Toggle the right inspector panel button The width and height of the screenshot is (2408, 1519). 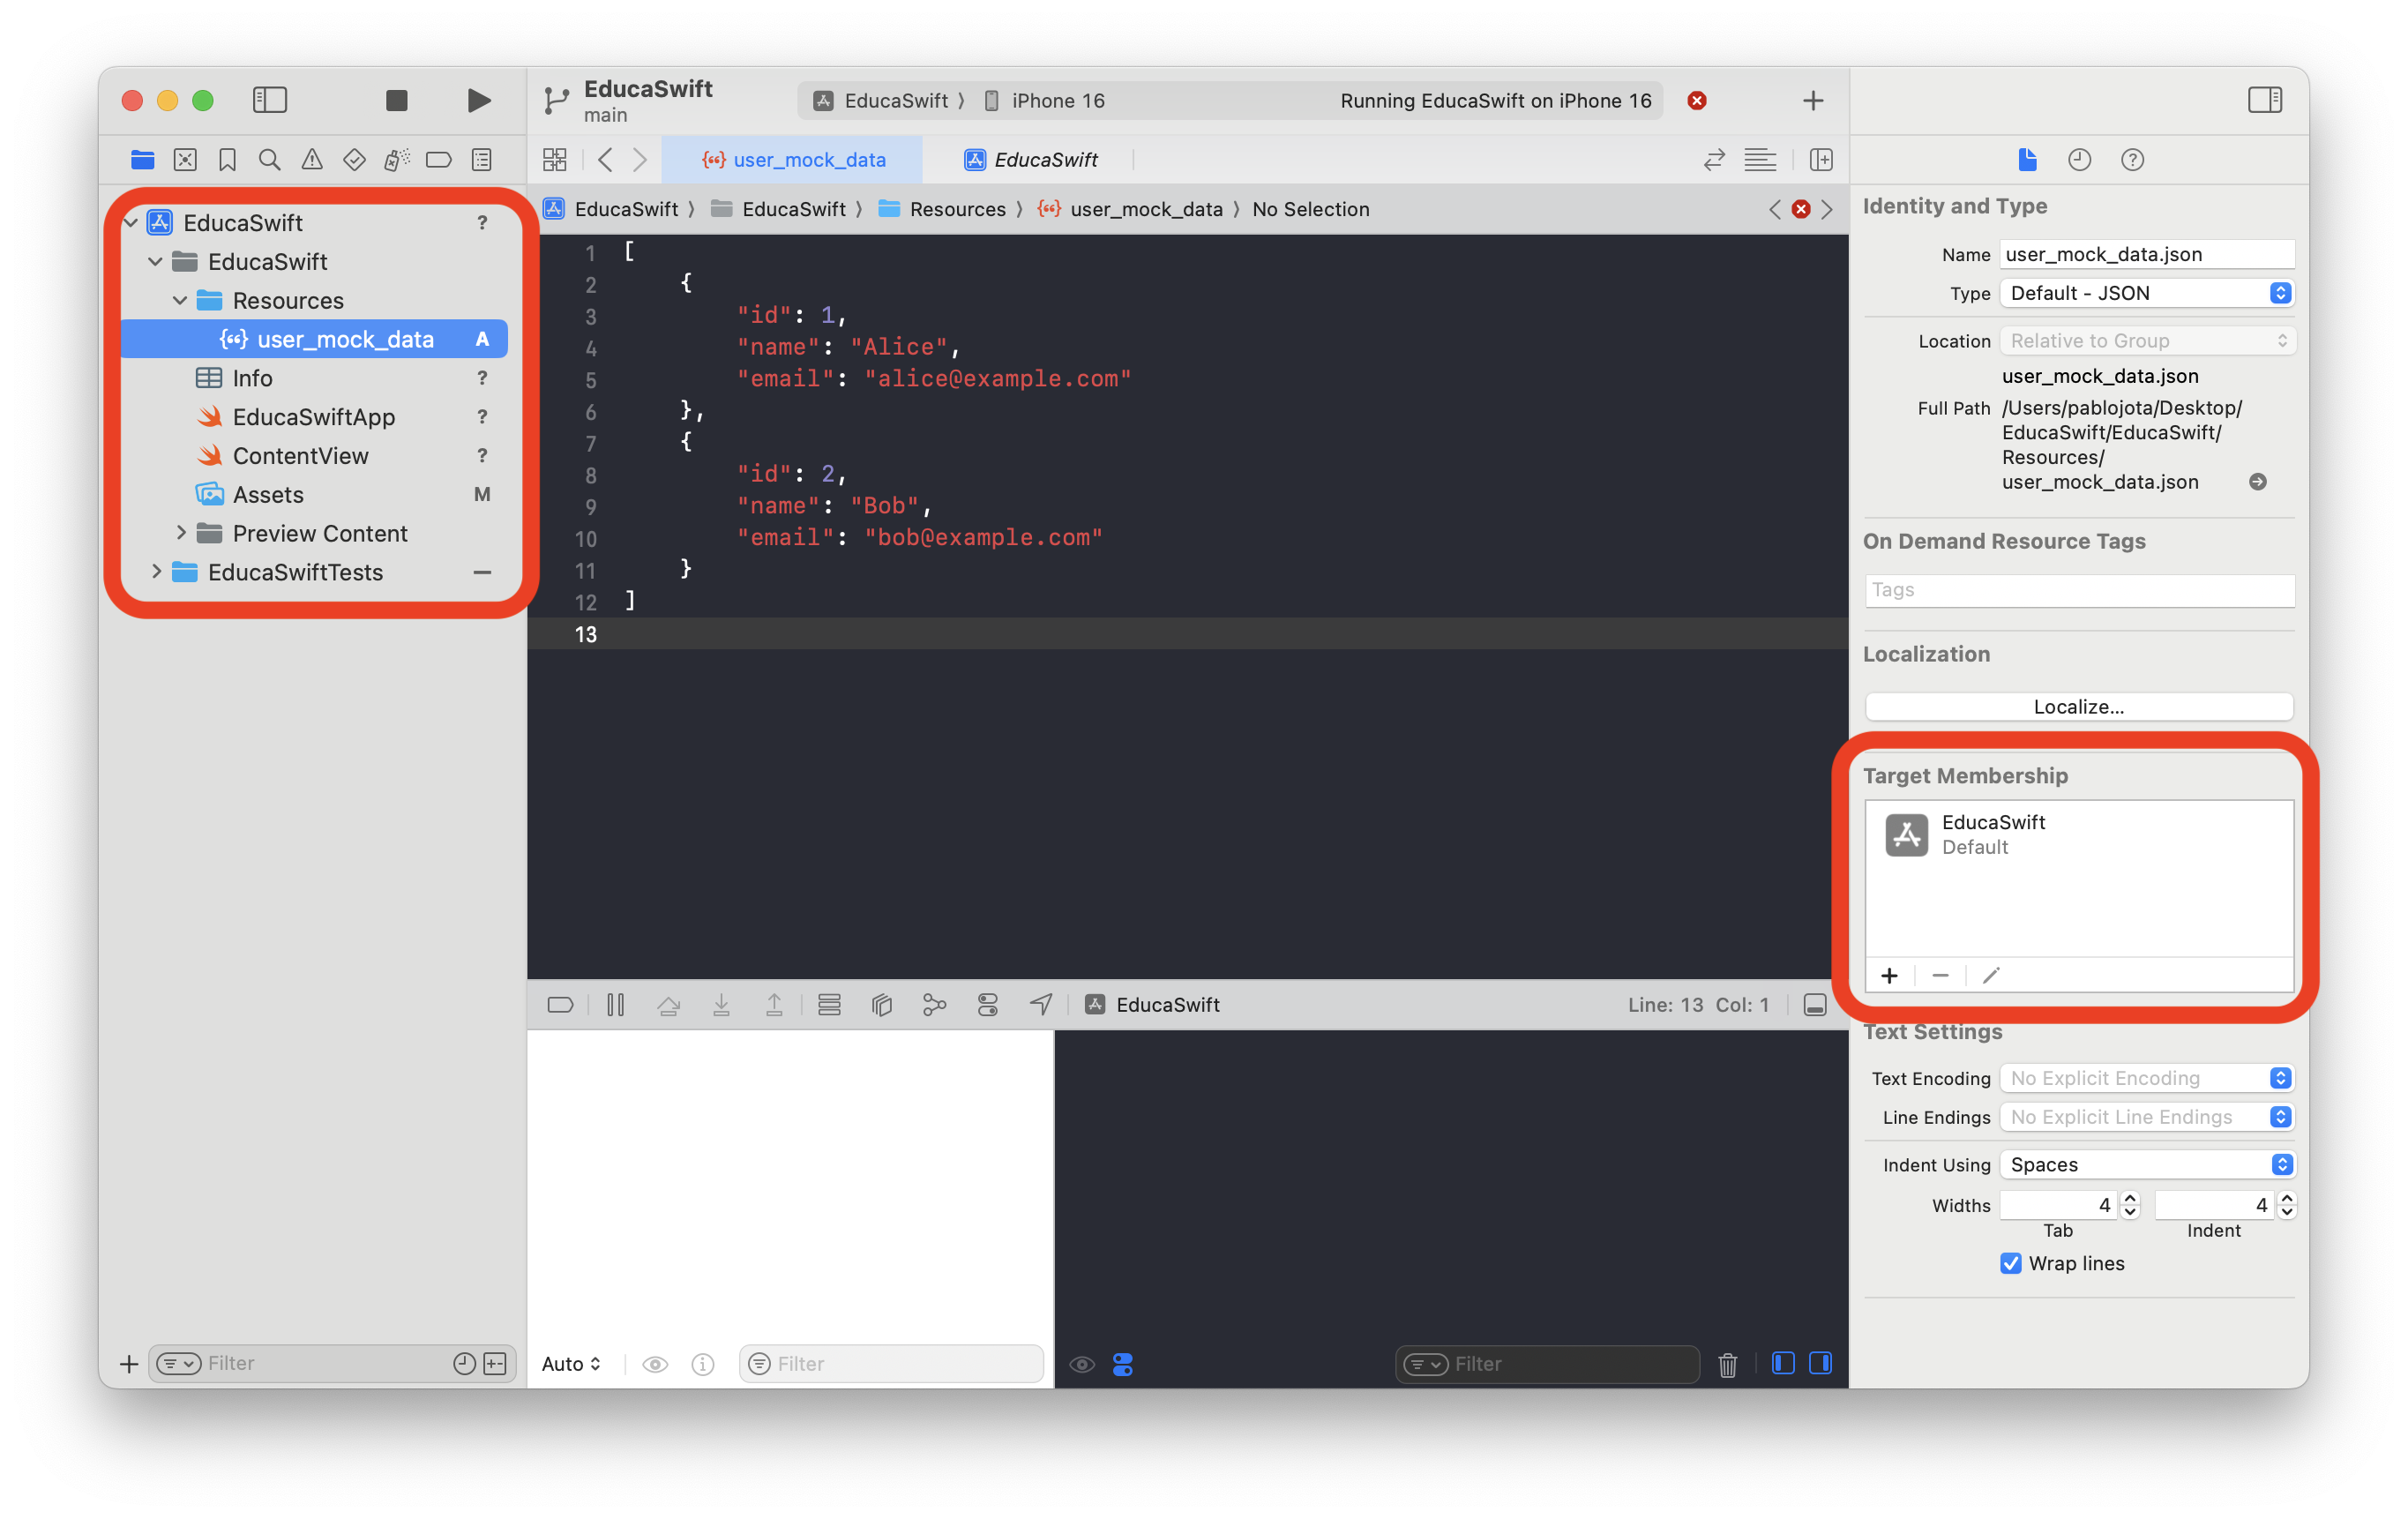pyautogui.click(x=2264, y=100)
